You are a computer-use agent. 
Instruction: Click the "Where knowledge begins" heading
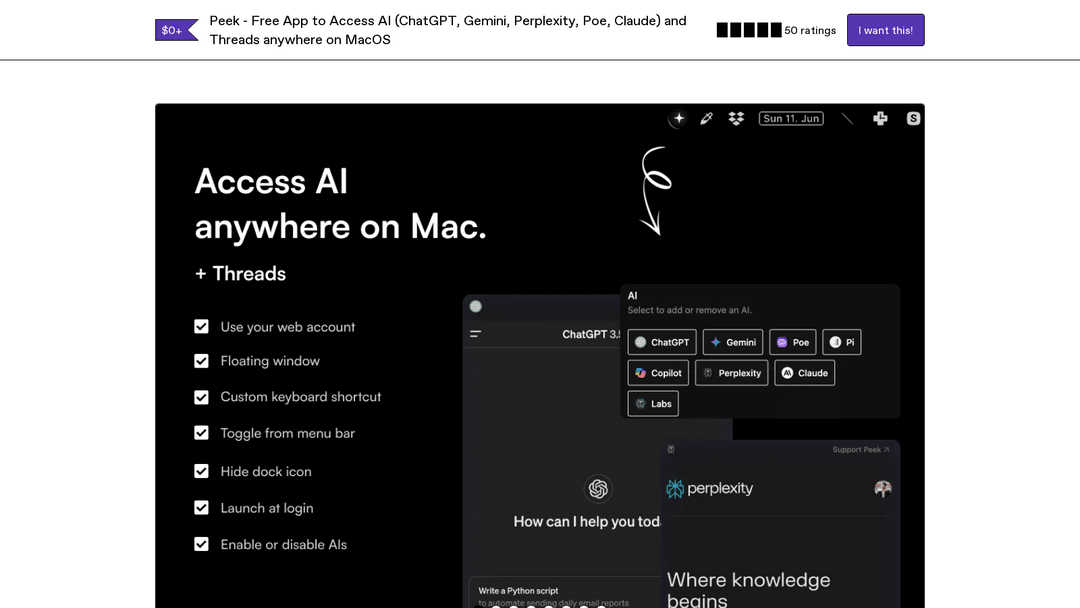point(749,589)
